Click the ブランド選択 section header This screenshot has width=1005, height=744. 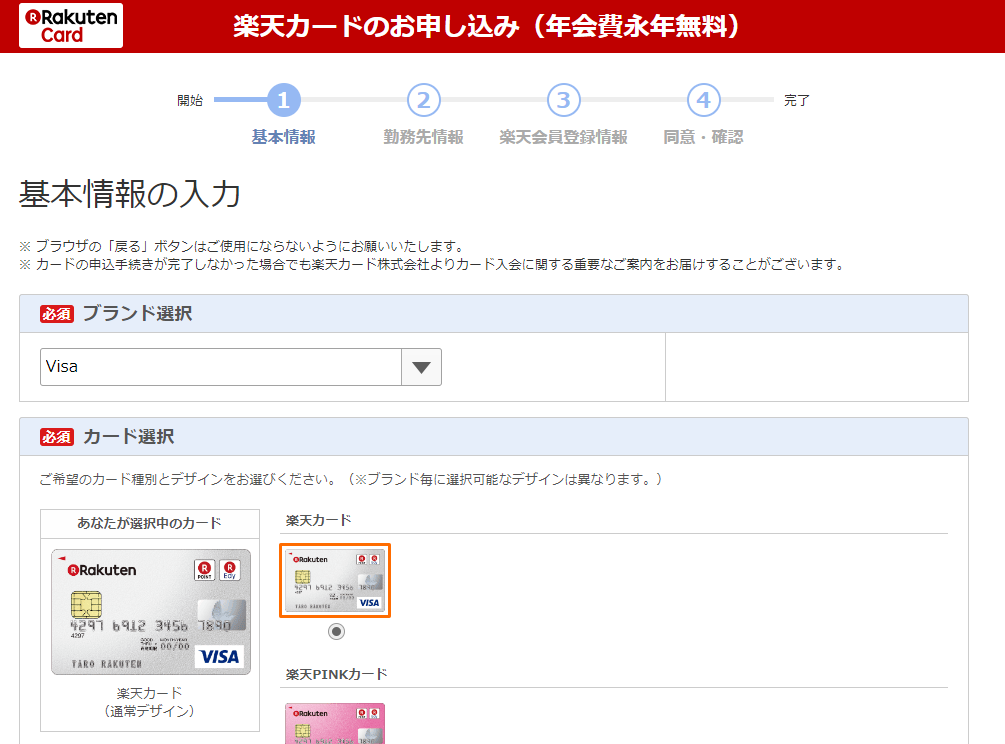[x=494, y=313]
